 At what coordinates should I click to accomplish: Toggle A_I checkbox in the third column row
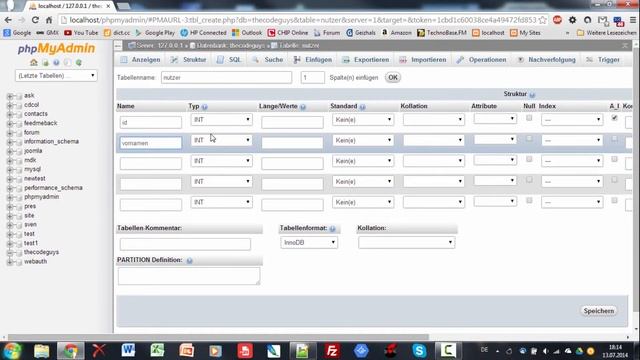614,159
